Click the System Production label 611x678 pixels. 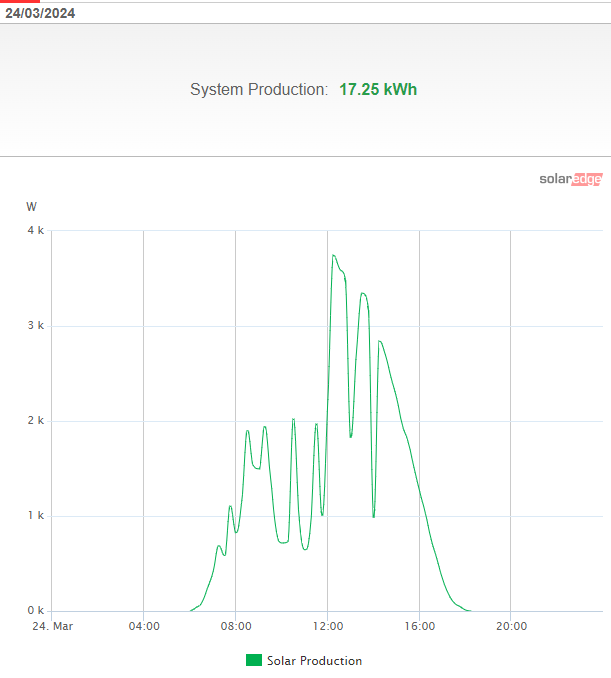coord(259,90)
